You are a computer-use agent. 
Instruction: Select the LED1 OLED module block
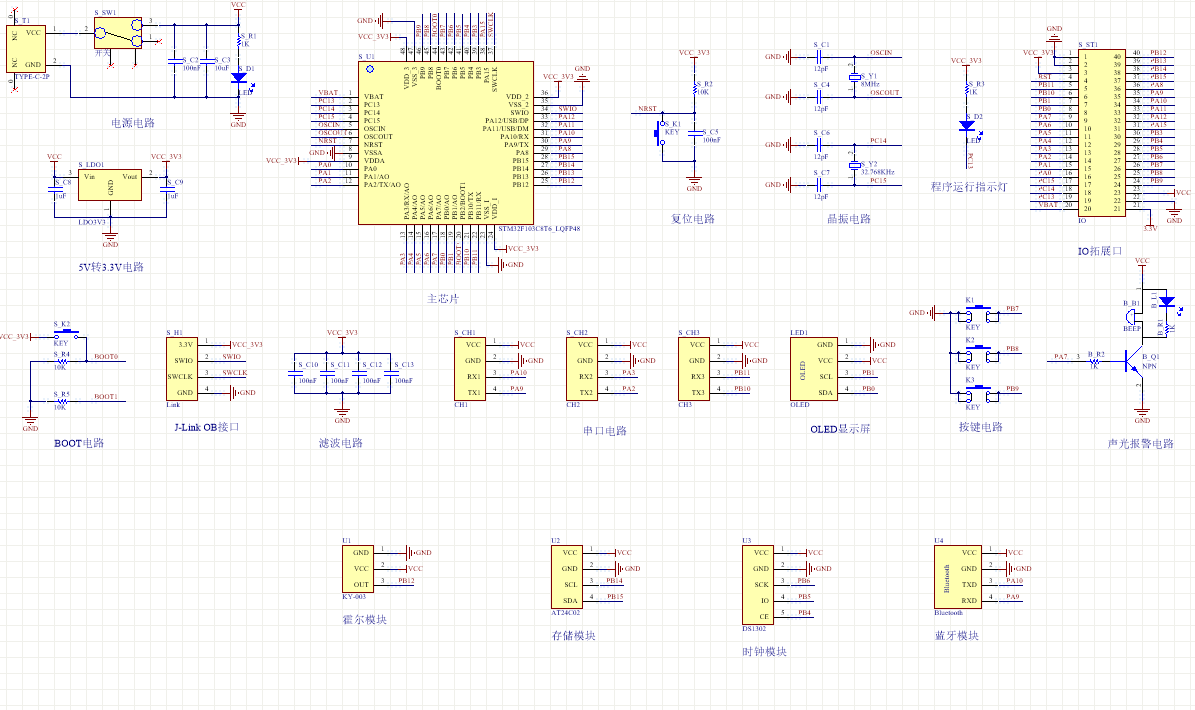(x=814, y=369)
